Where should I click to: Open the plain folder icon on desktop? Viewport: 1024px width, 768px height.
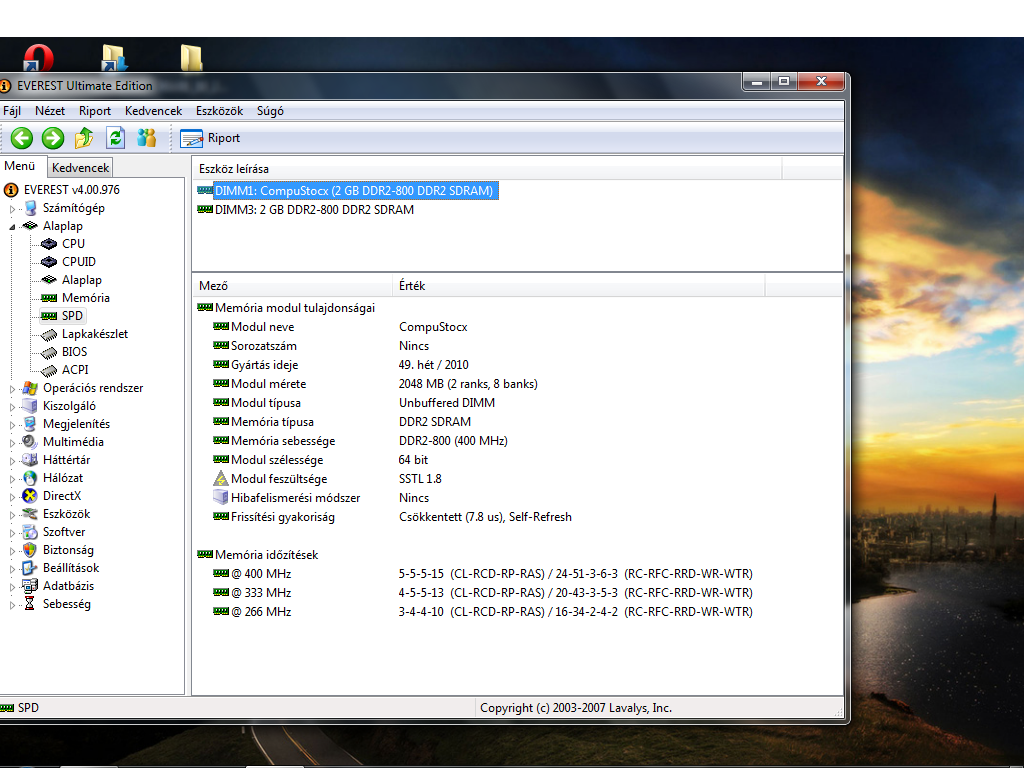(191, 57)
